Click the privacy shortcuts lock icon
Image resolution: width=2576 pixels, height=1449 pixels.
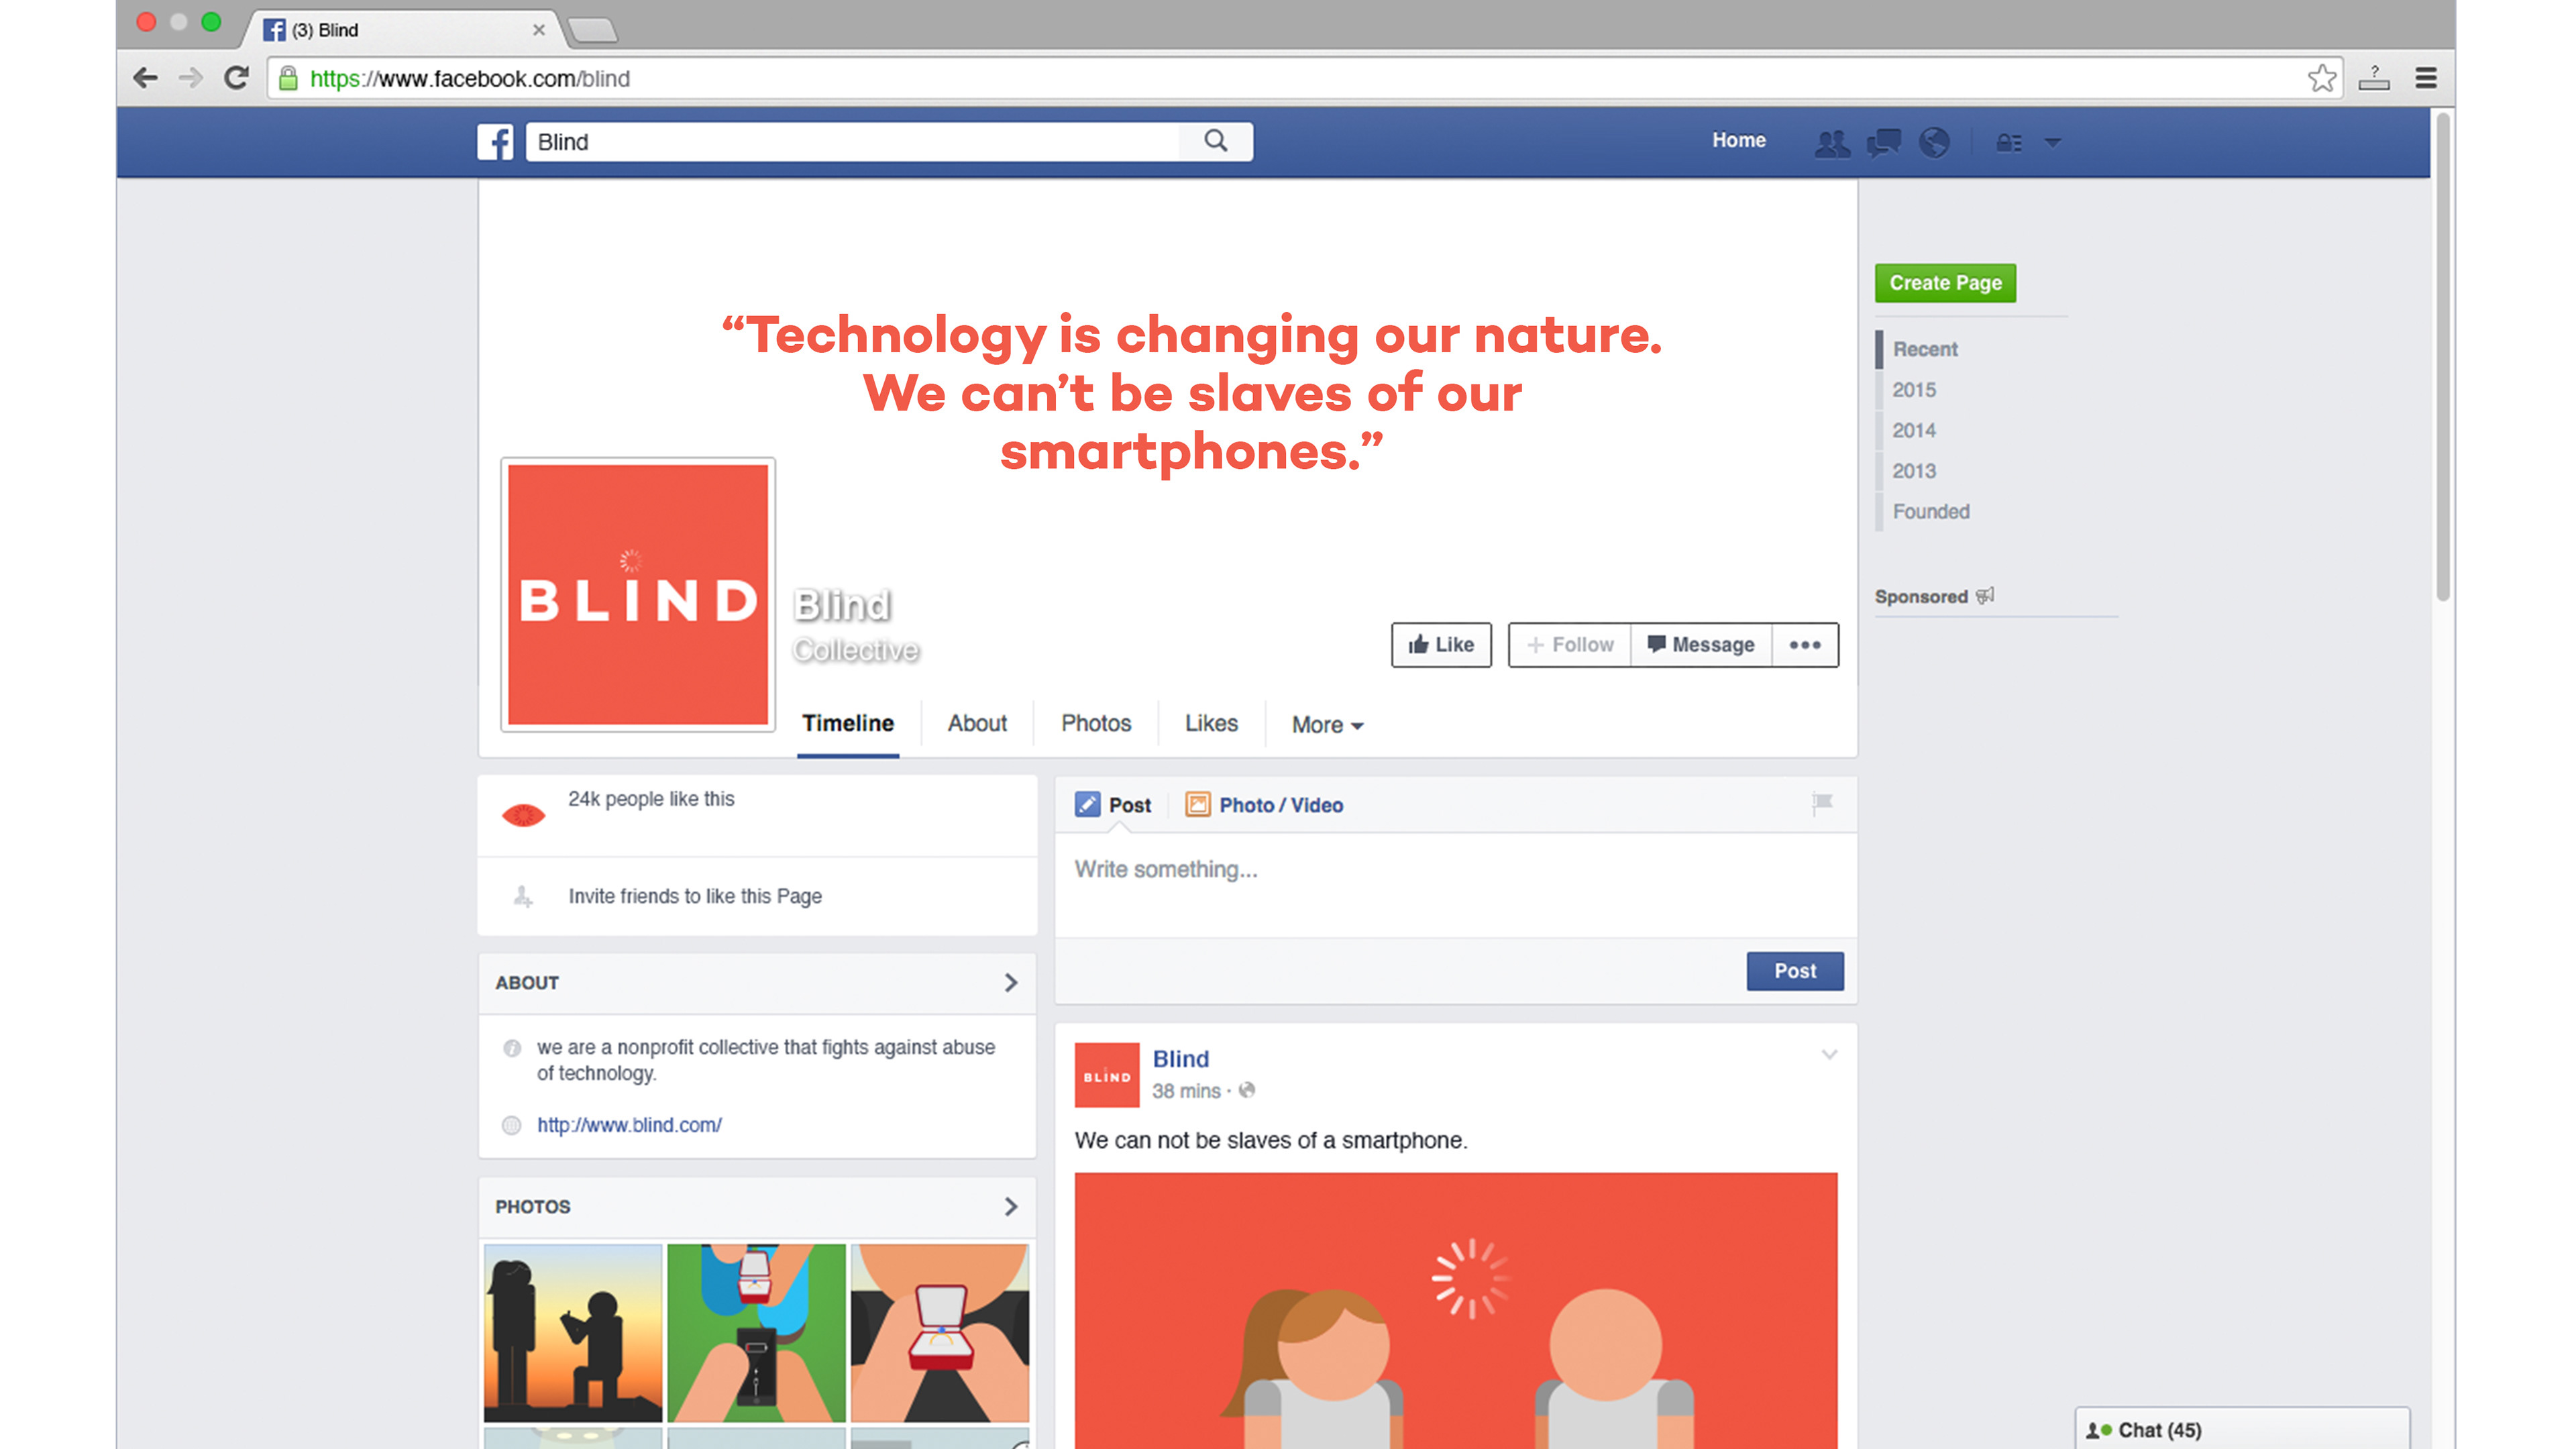[x=2009, y=143]
